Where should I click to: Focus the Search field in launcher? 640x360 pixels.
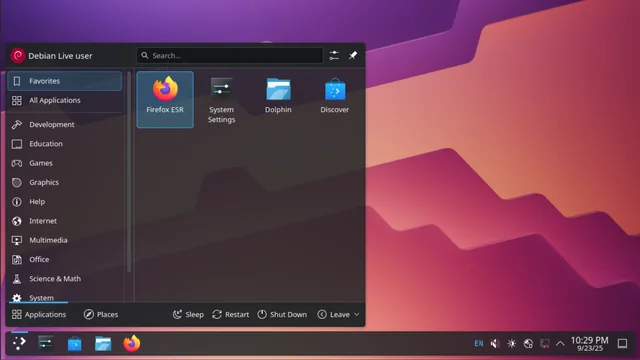coord(230,56)
